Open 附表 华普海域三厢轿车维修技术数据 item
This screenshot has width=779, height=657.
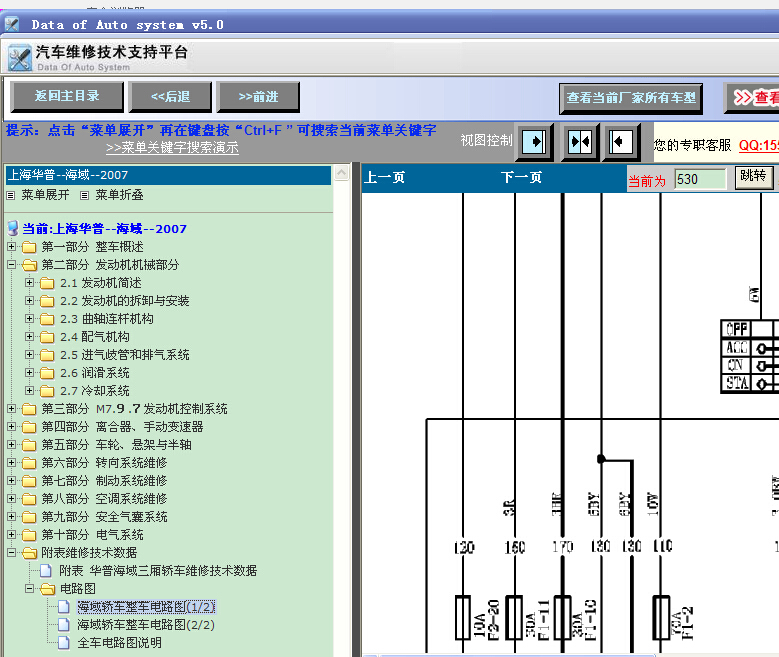[158, 571]
